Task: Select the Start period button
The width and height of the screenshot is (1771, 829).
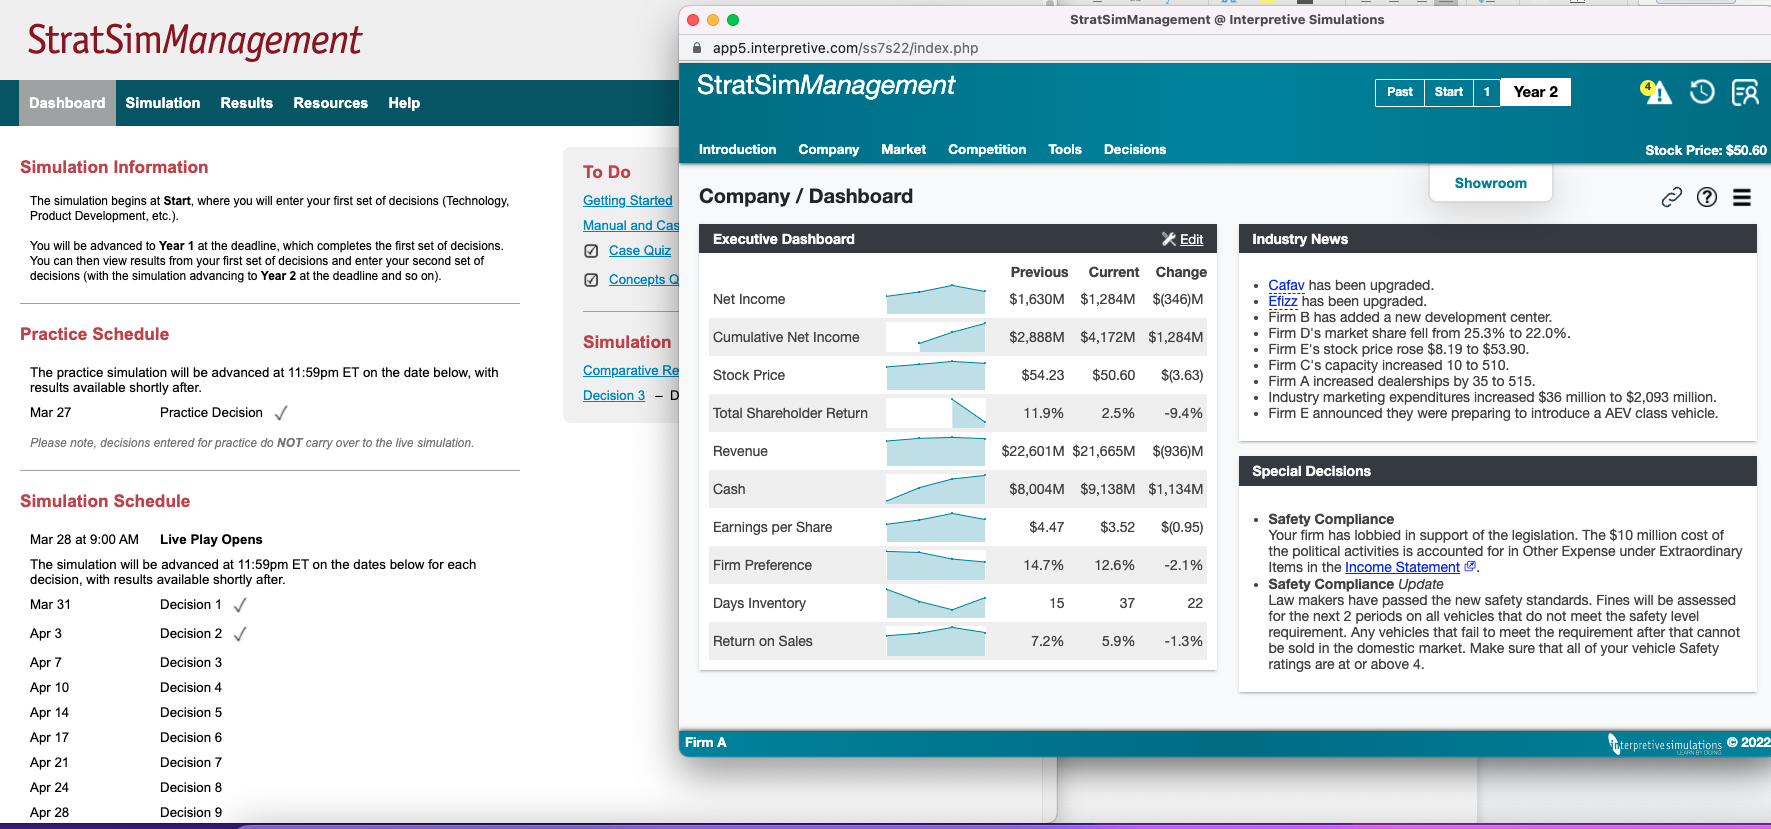Action: (x=1449, y=92)
